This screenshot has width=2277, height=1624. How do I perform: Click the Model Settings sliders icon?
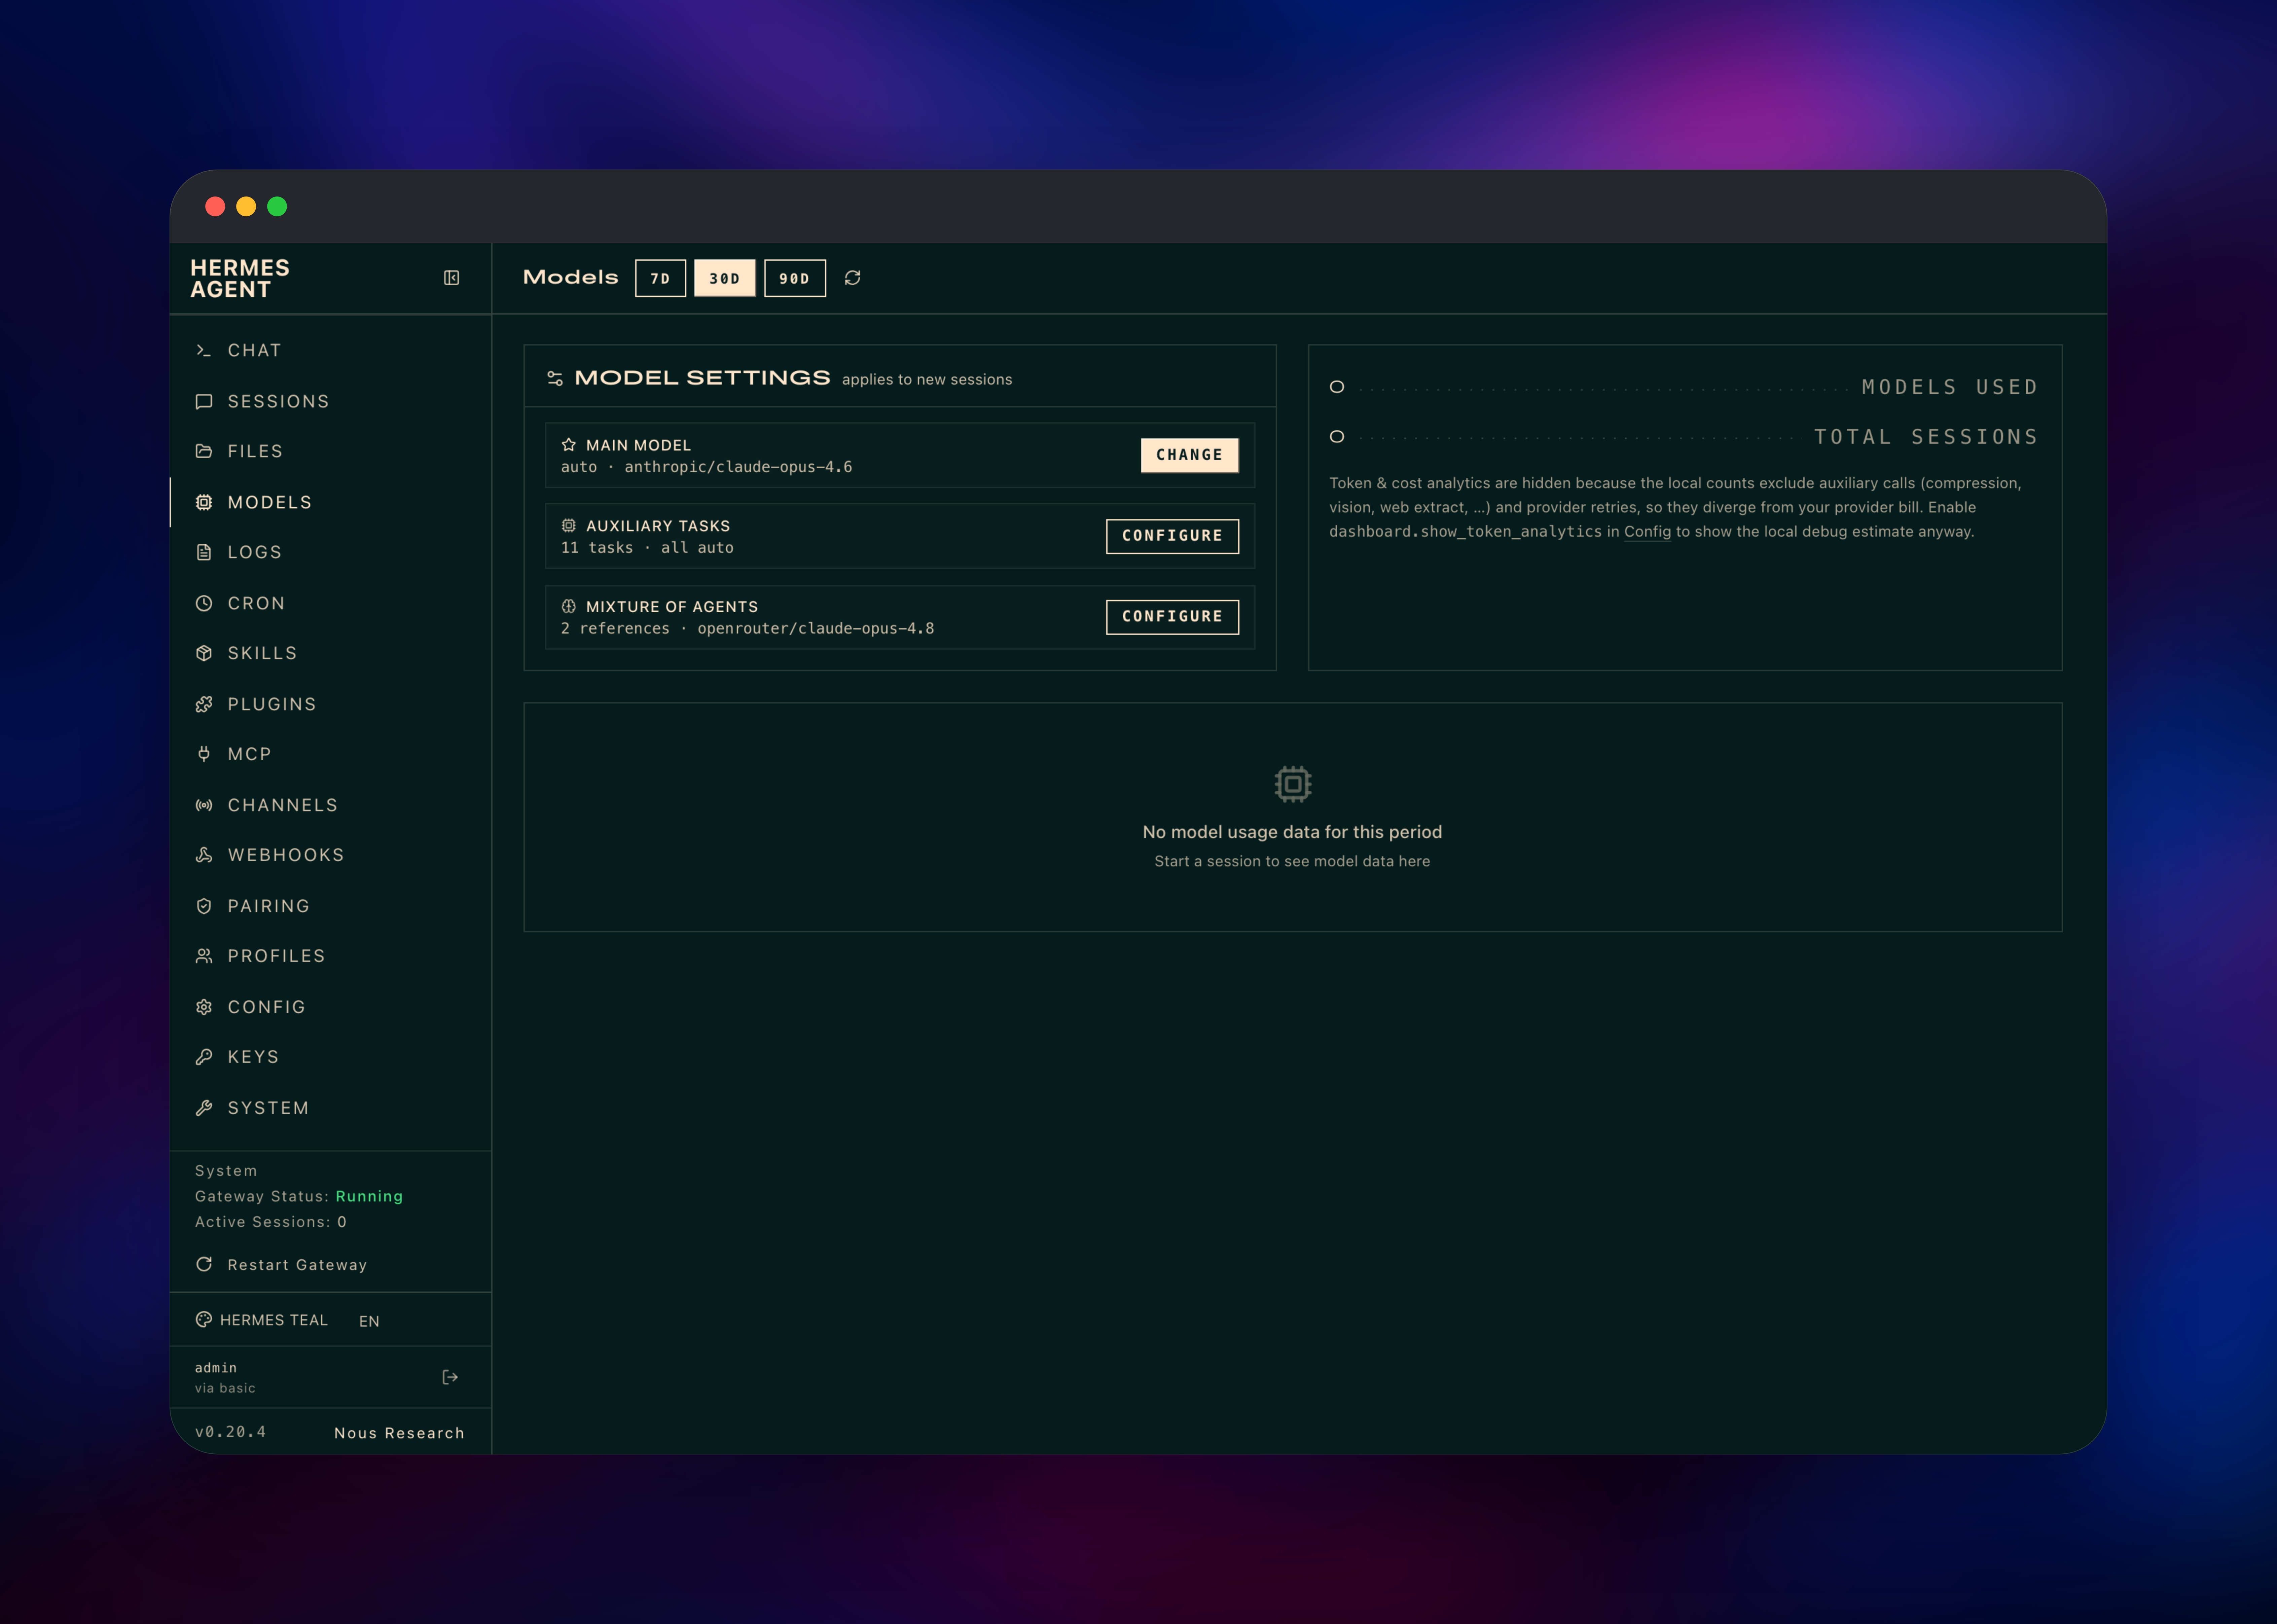(555, 378)
